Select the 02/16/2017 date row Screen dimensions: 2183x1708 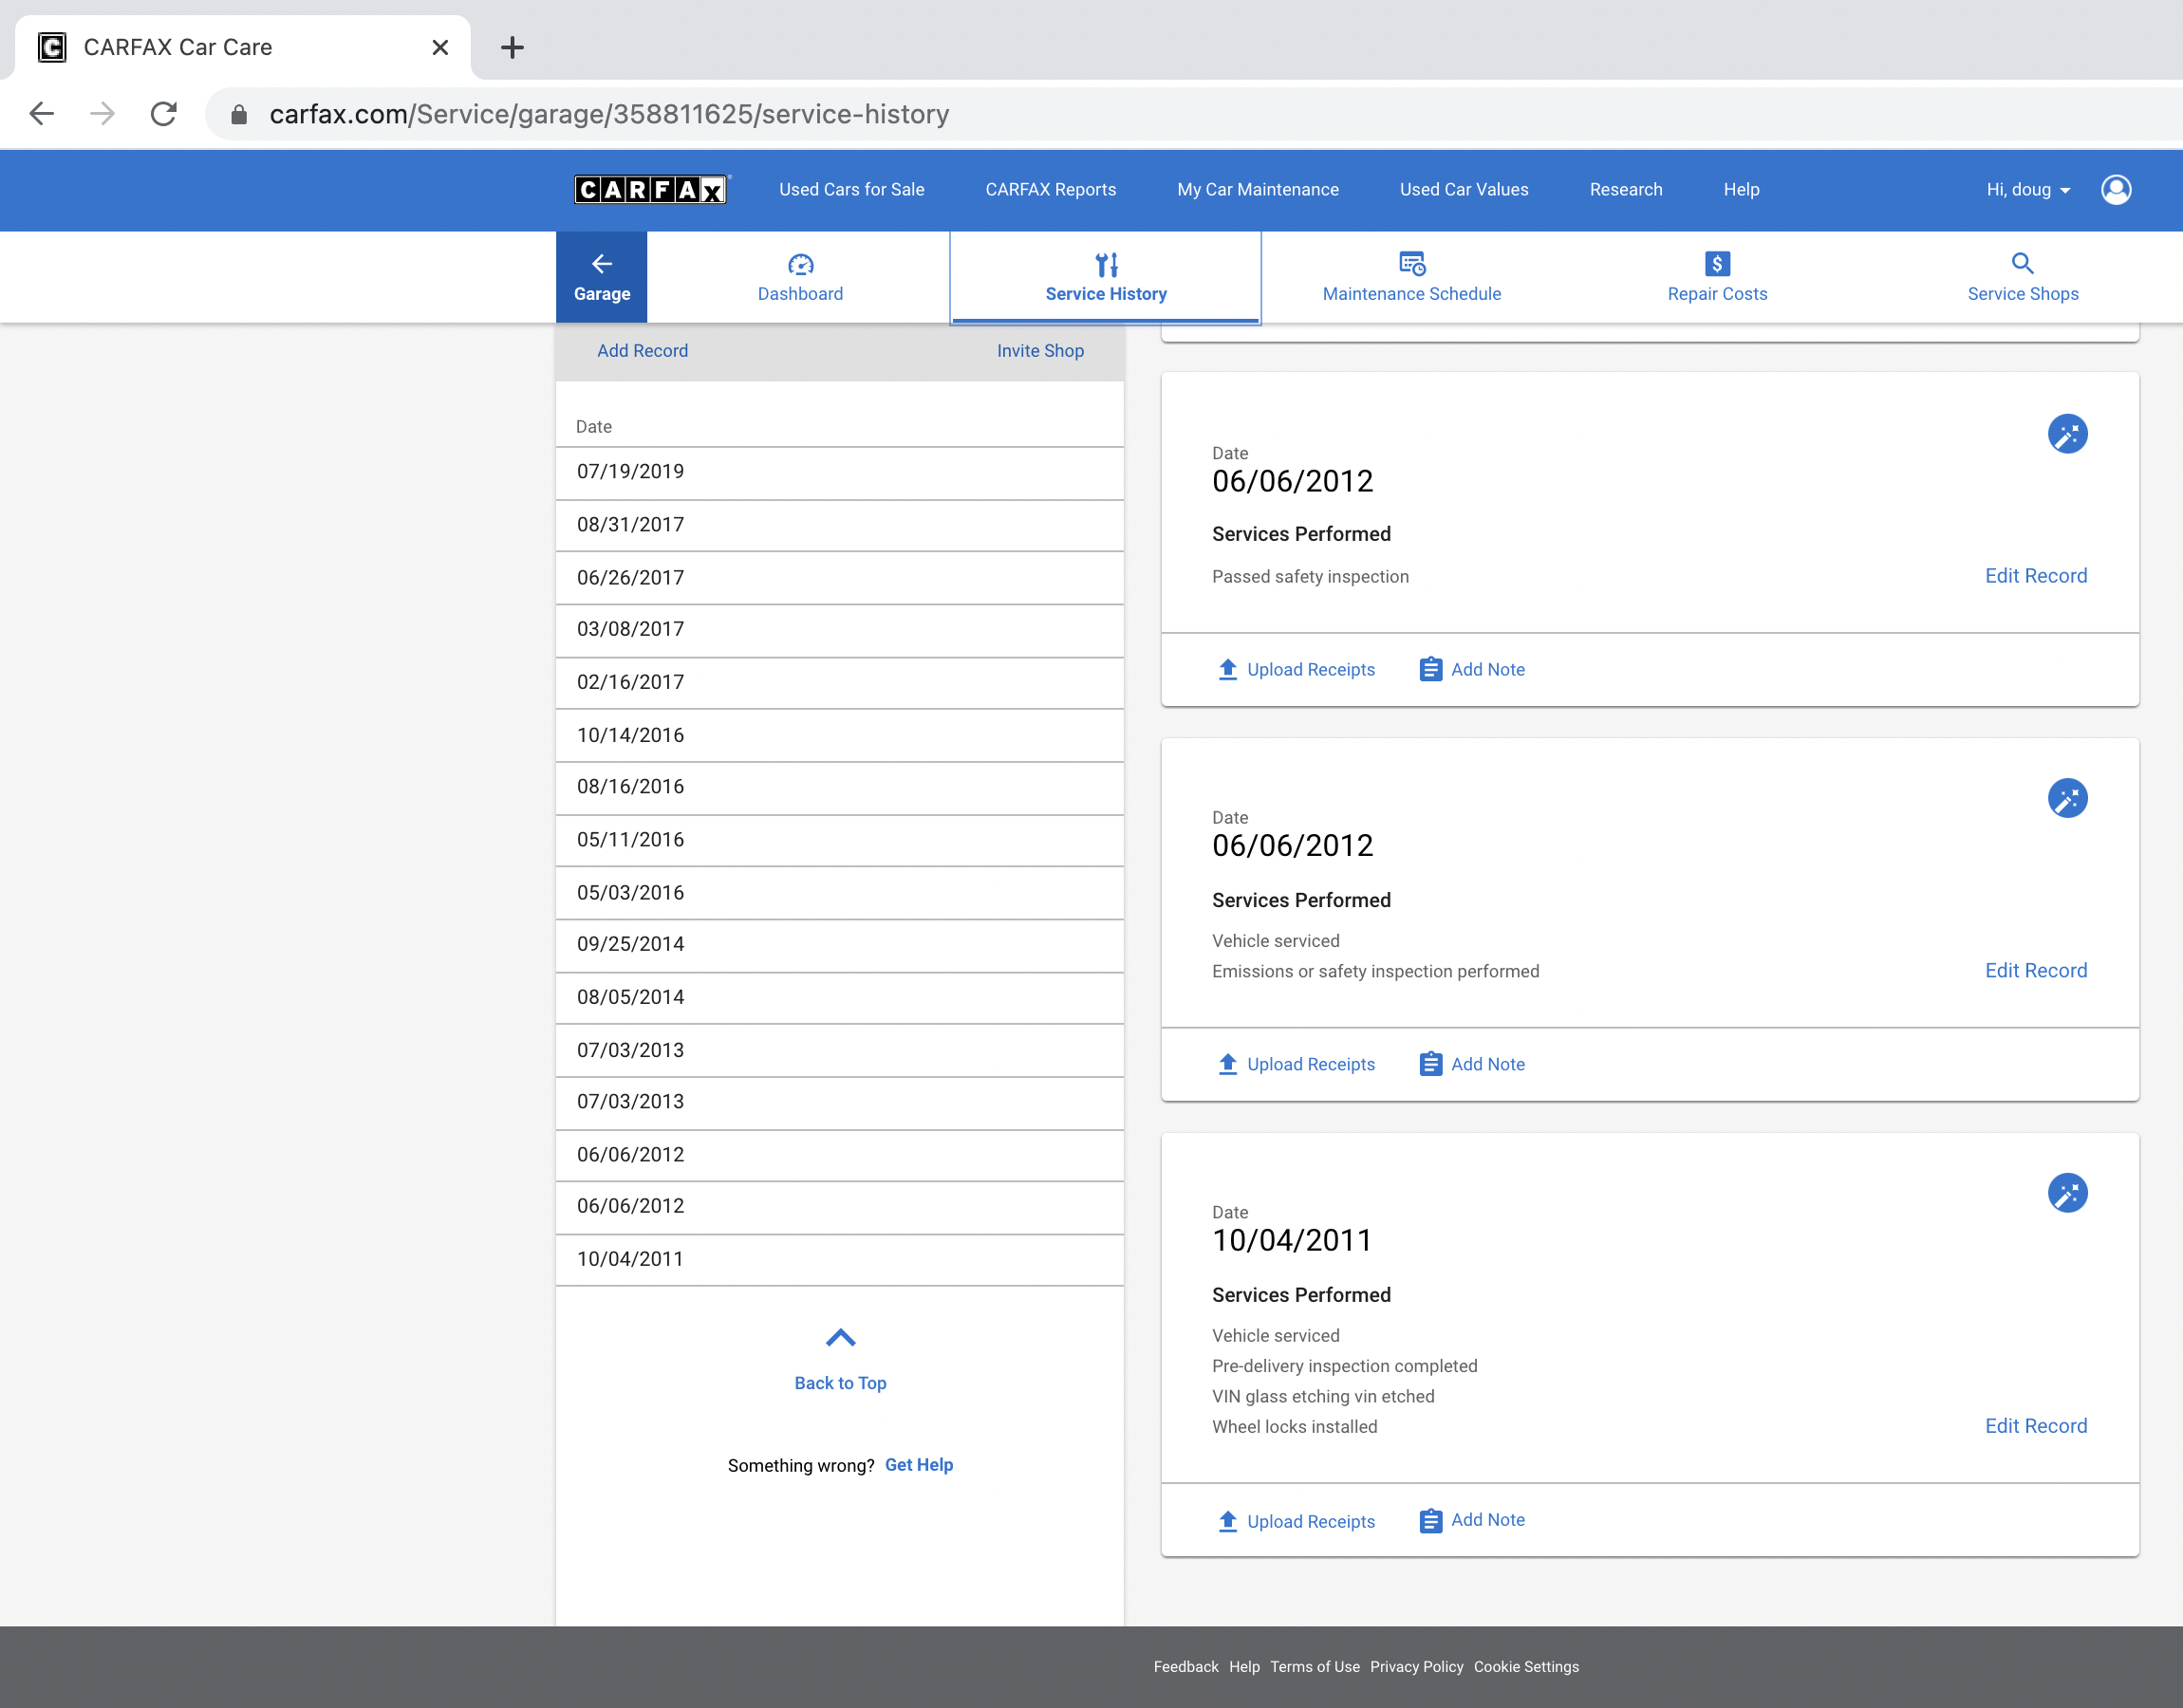pos(839,683)
